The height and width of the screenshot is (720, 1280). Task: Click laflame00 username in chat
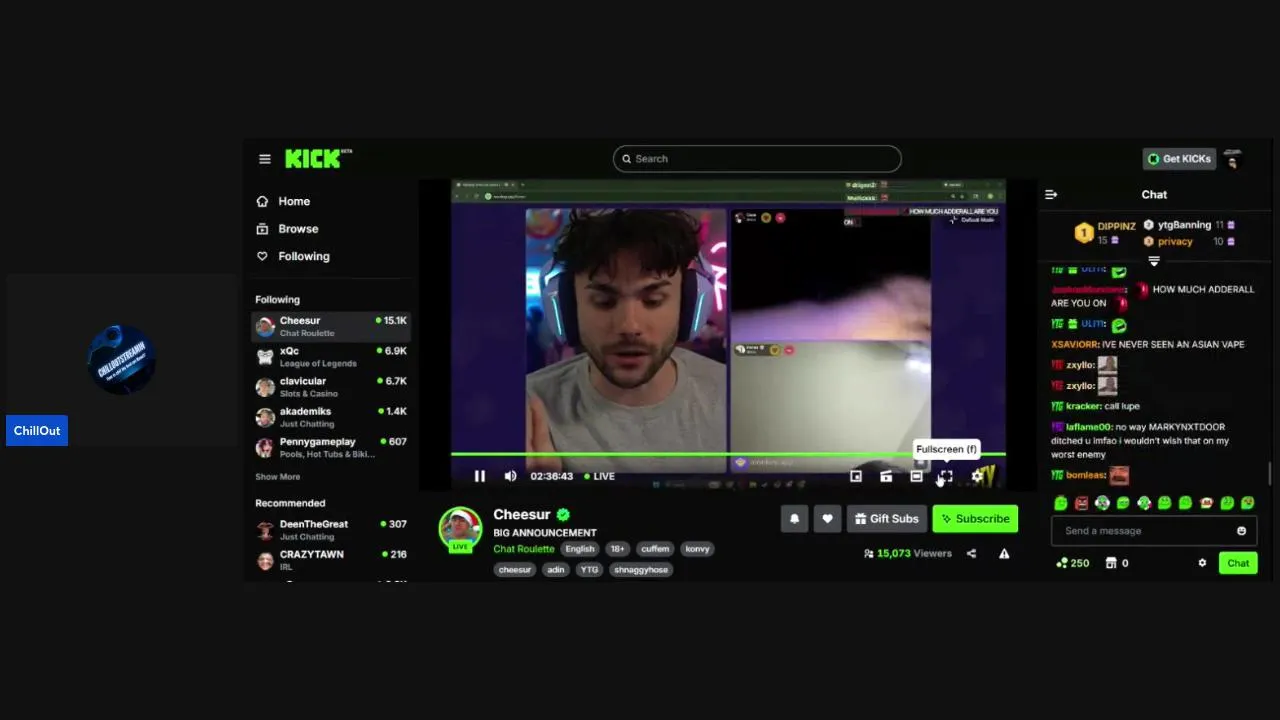coord(1088,427)
